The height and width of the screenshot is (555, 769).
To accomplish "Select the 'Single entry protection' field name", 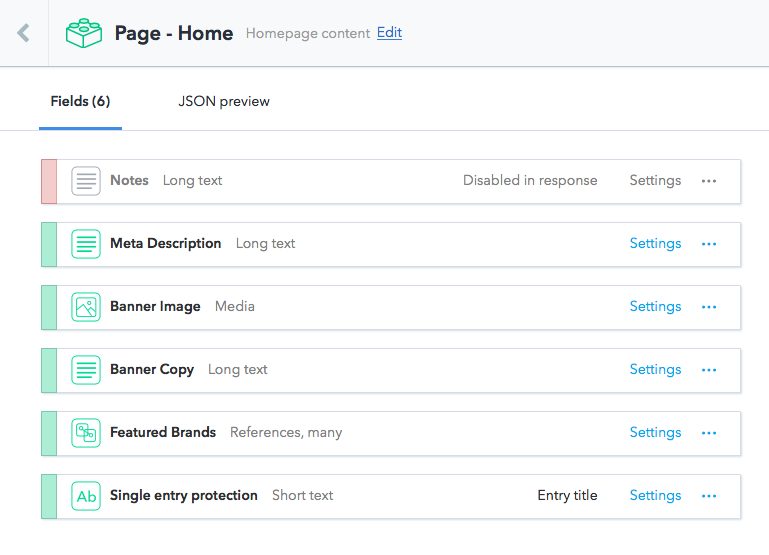I will pos(184,495).
